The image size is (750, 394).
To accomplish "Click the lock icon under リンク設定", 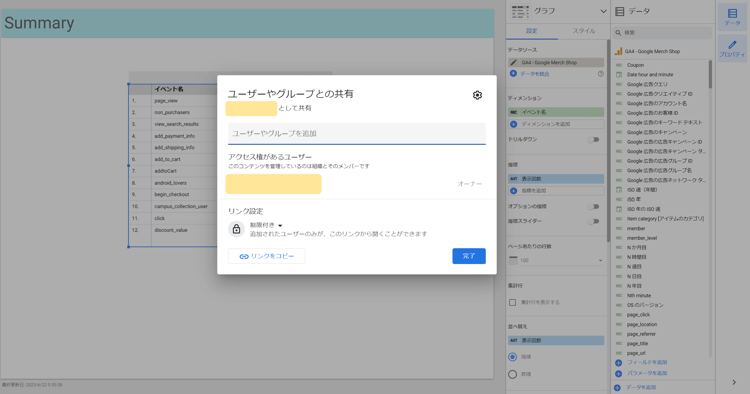I will (x=236, y=230).
